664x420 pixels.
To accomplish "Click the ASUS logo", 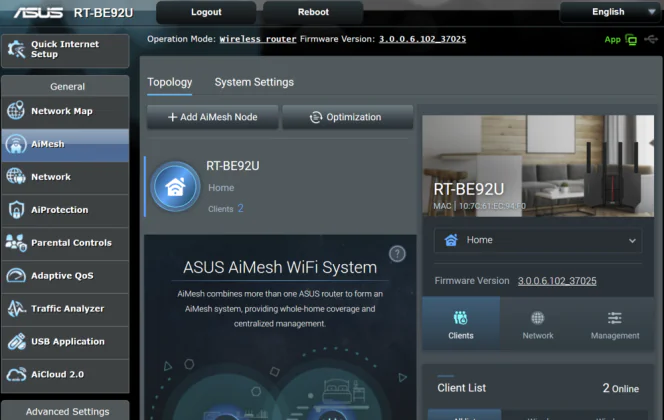I will click(39, 13).
